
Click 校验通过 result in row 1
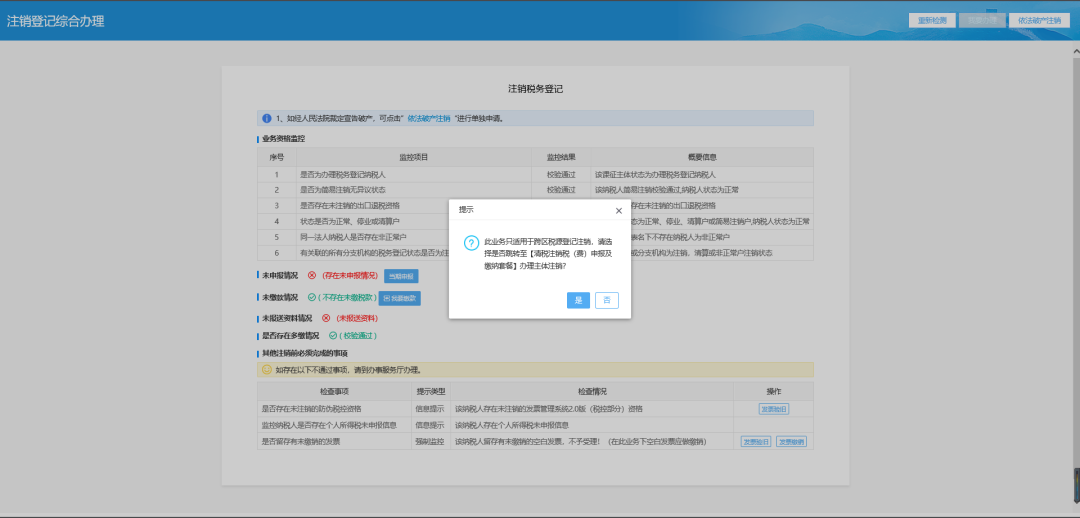[561, 174]
